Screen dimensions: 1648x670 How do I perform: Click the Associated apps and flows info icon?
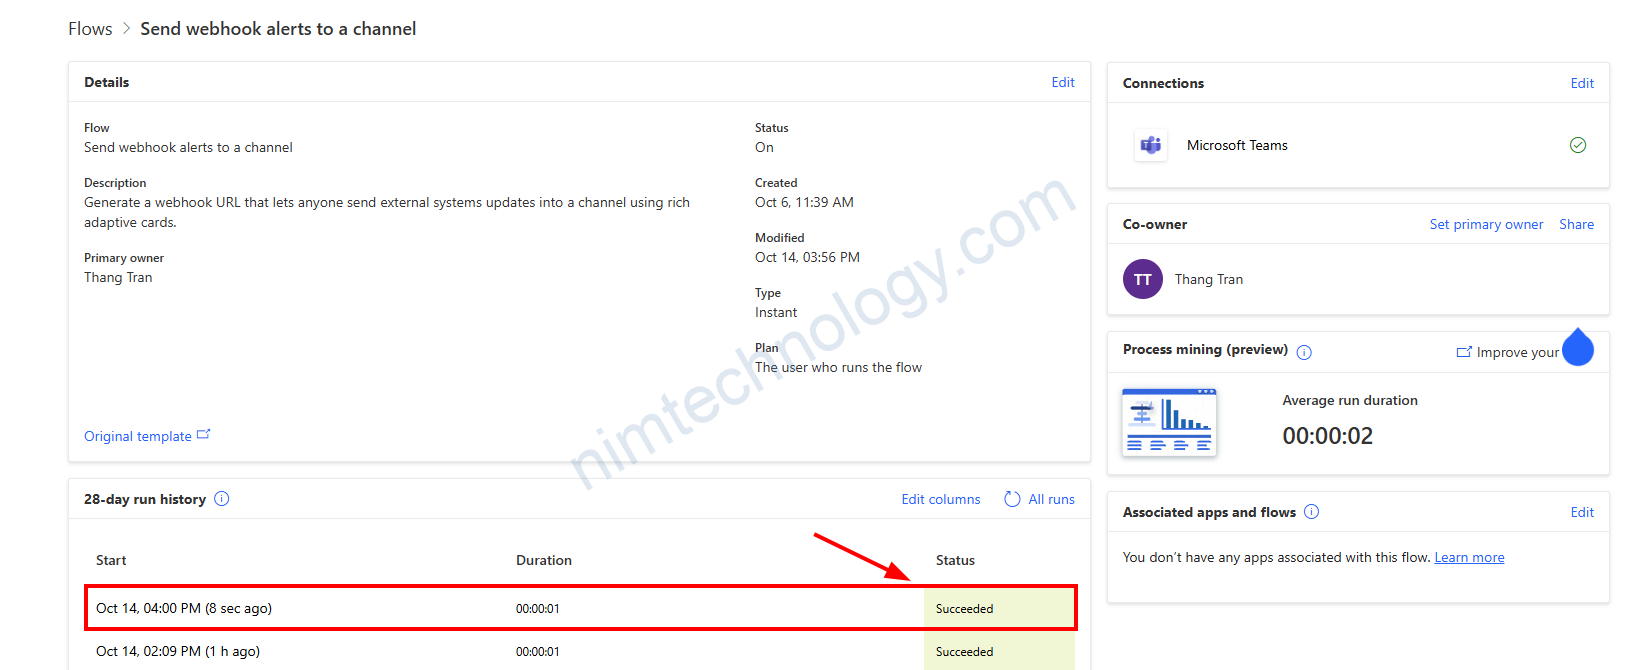point(1312,512)
